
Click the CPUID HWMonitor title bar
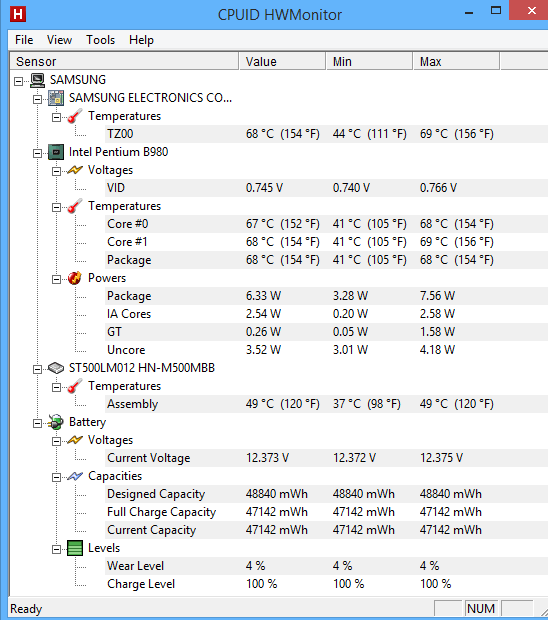pos(280,15)
